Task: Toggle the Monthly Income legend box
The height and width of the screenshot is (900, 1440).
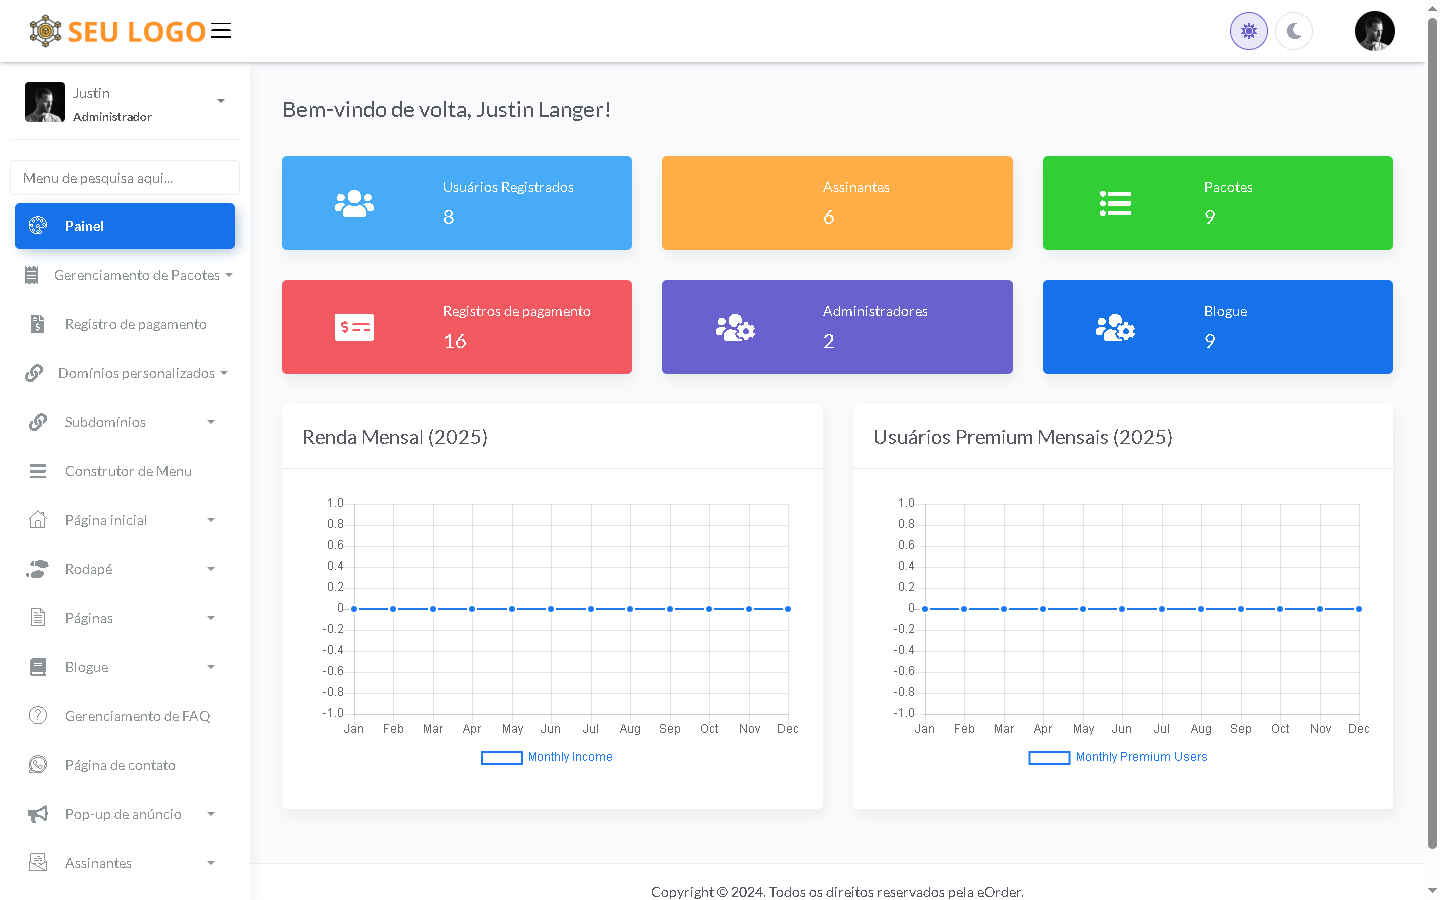Action: [502, 758]
